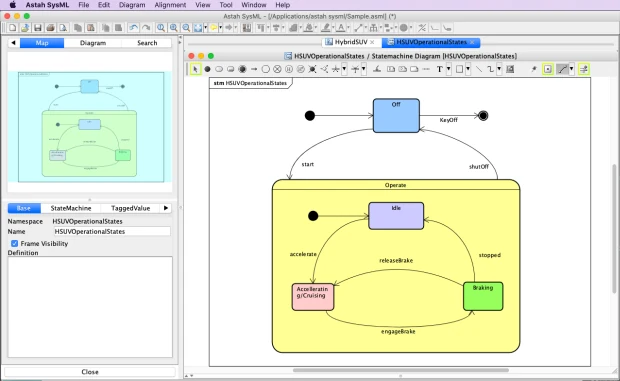Image resolution: width=620 pixels, height=381 pixels.
Task: Open the Text tool dropdown arrow
Action: 448,69
